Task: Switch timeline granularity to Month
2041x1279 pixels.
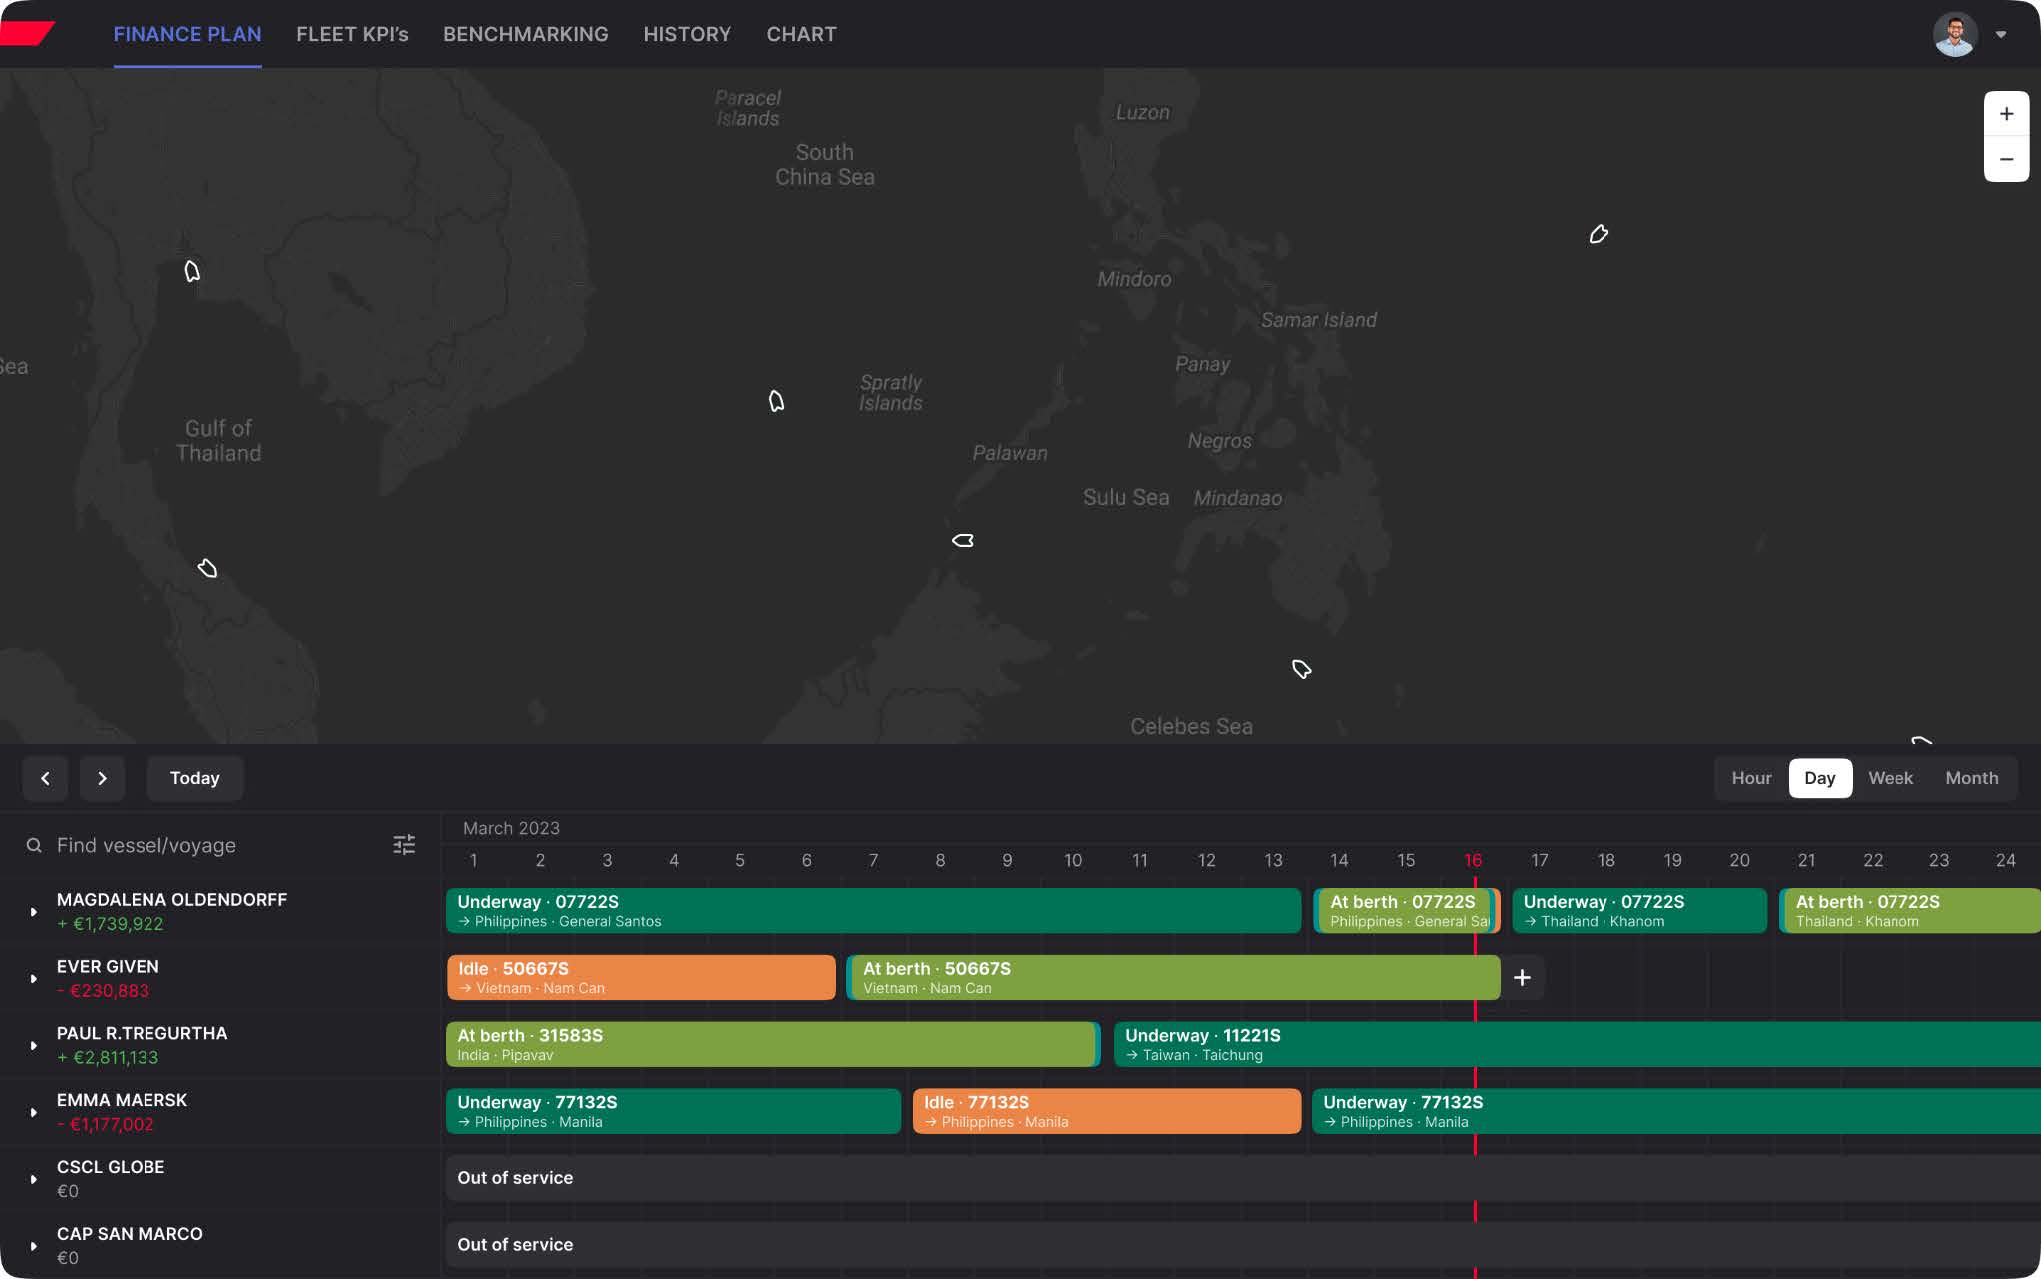Action: click(x=1971, y=778)
